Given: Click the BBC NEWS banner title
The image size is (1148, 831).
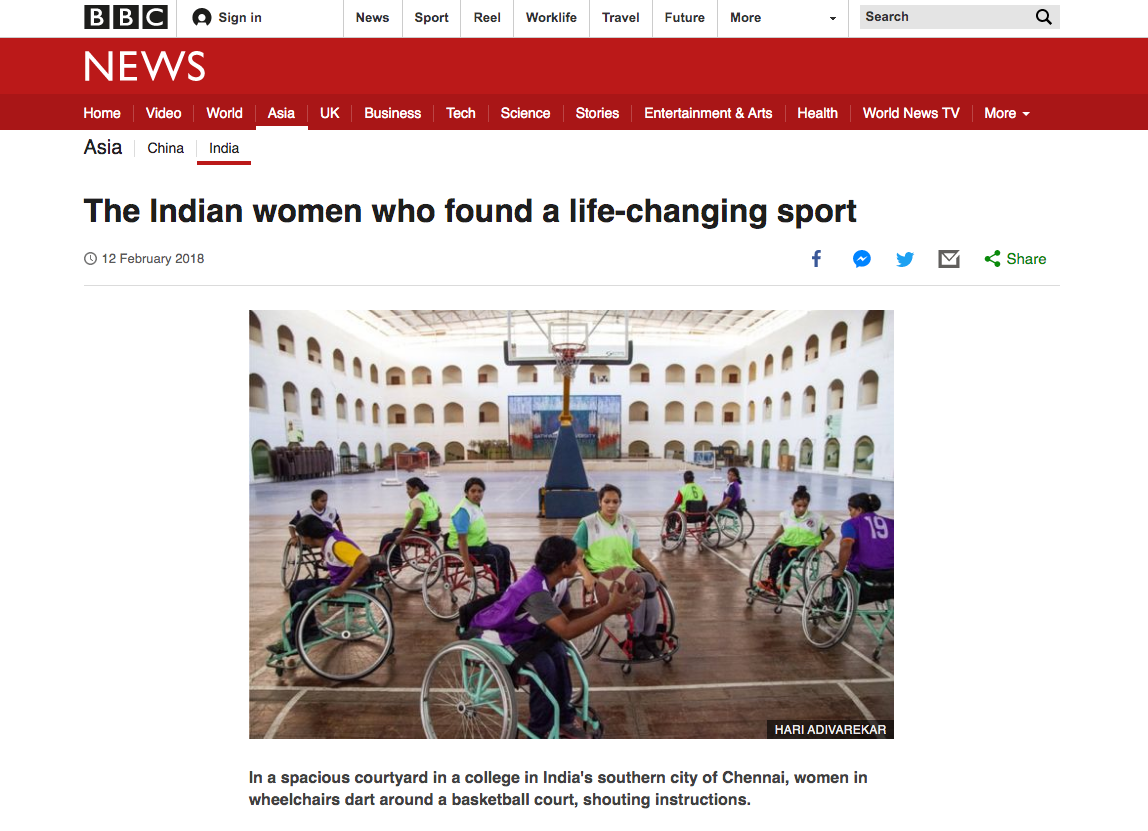Looking at the screenshot, I should coord(144,67).
